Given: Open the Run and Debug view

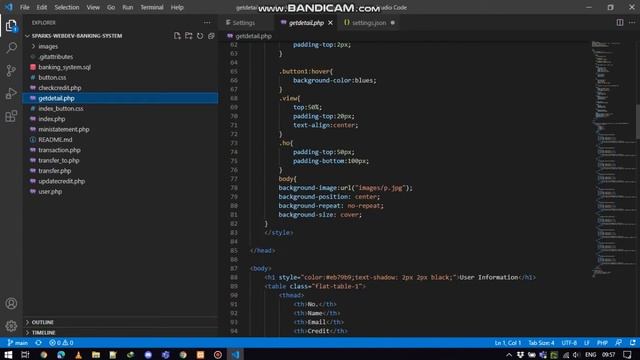Looking at the screenshot, I should coord(11,93).
